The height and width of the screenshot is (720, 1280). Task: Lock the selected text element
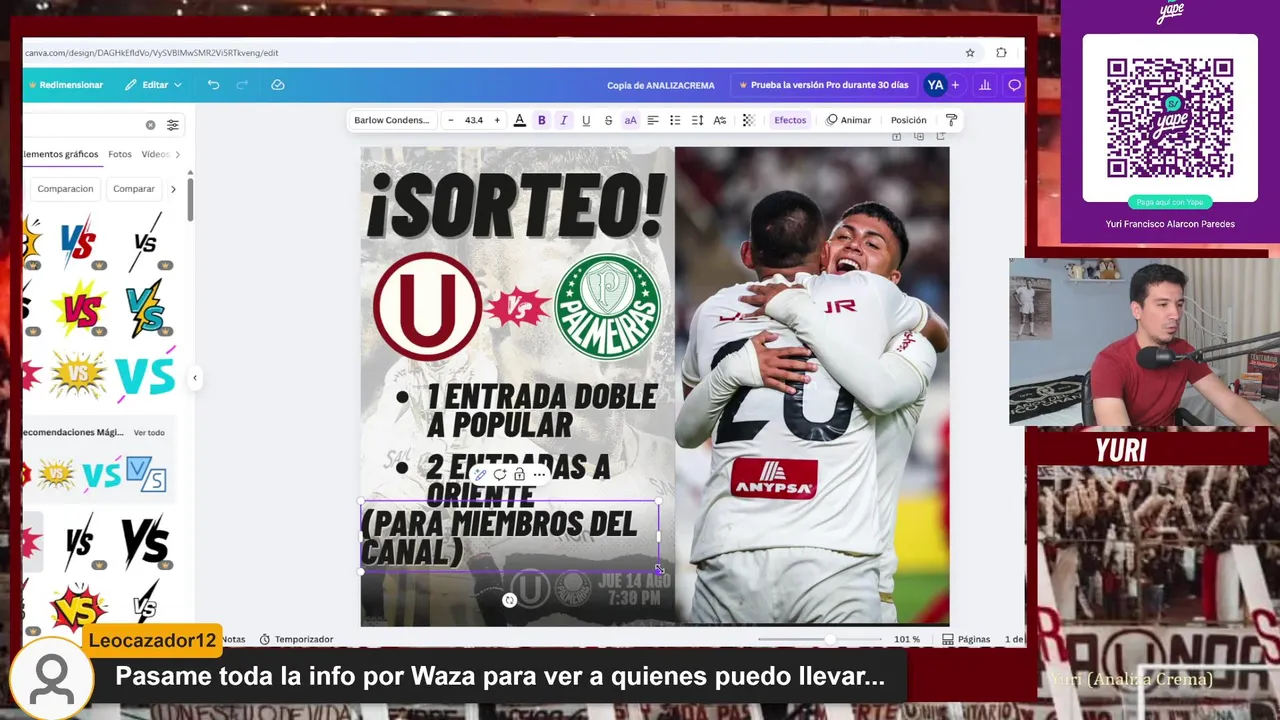click(x=519, y=475)
